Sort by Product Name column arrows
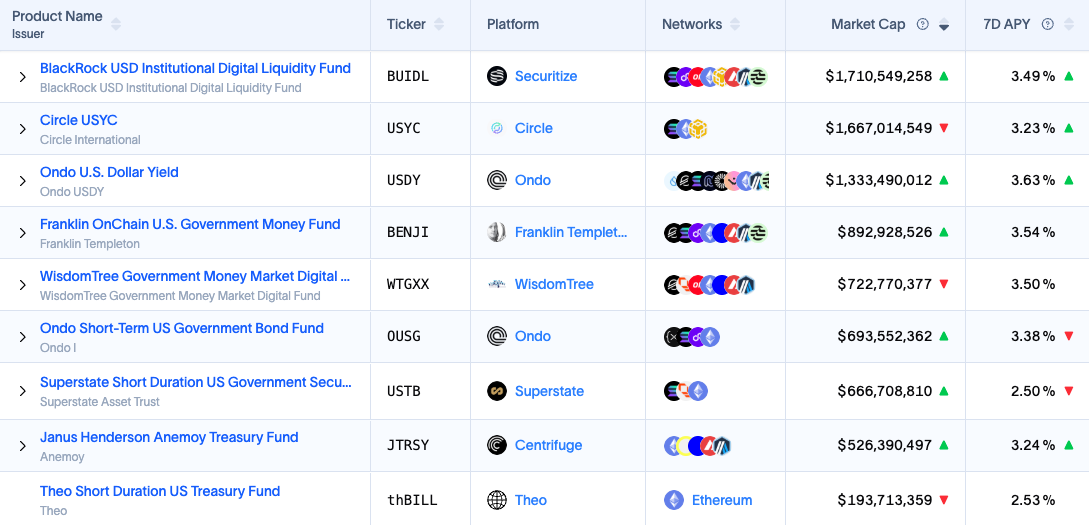Image resolution: width=1089 pixels, height=525 pixels. click(x=116, y=24)
